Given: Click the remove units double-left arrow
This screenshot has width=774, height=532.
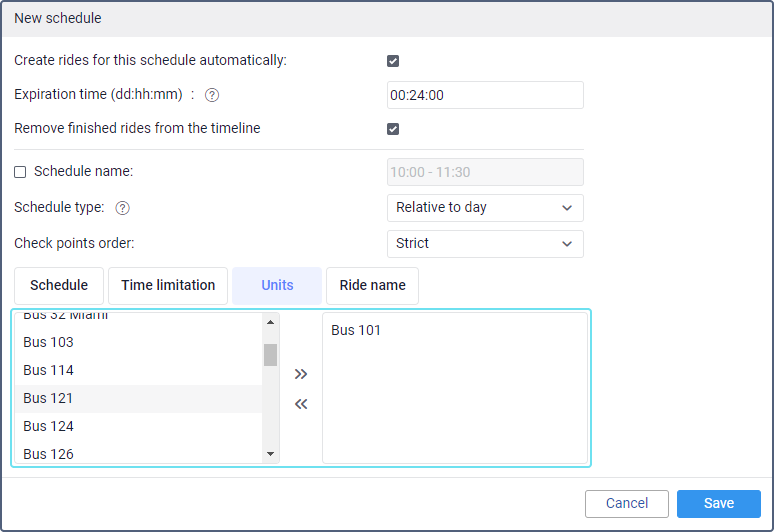Looking at the screenshot, I should tap(301, 404).
